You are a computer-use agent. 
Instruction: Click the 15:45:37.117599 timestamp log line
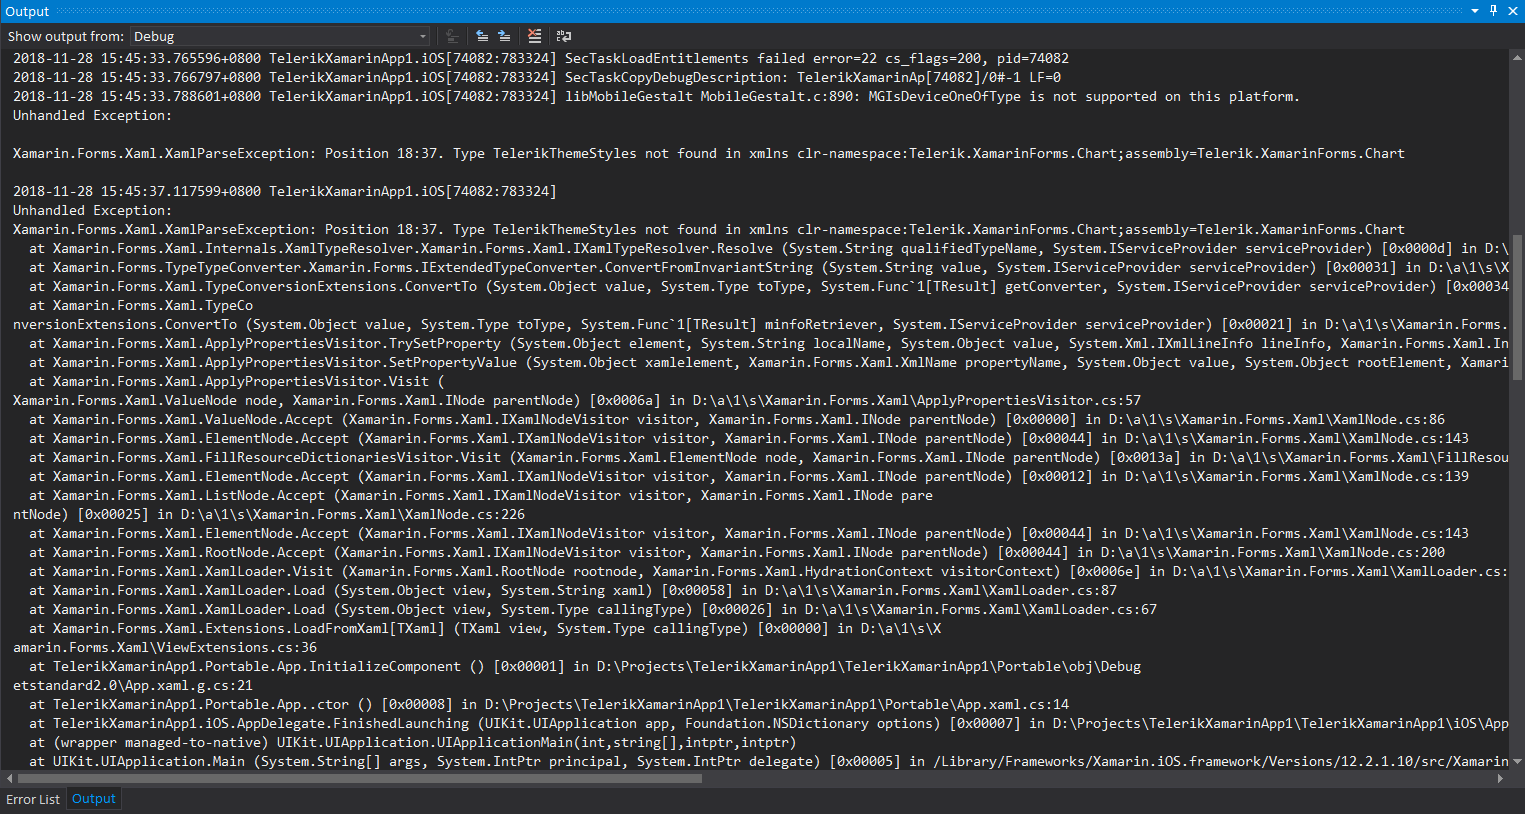285,191
